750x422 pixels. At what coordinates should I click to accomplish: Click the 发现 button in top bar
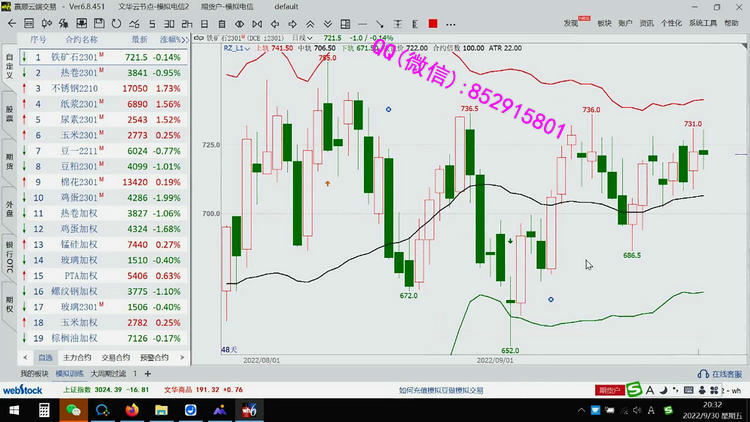click(x=572, y=23)
